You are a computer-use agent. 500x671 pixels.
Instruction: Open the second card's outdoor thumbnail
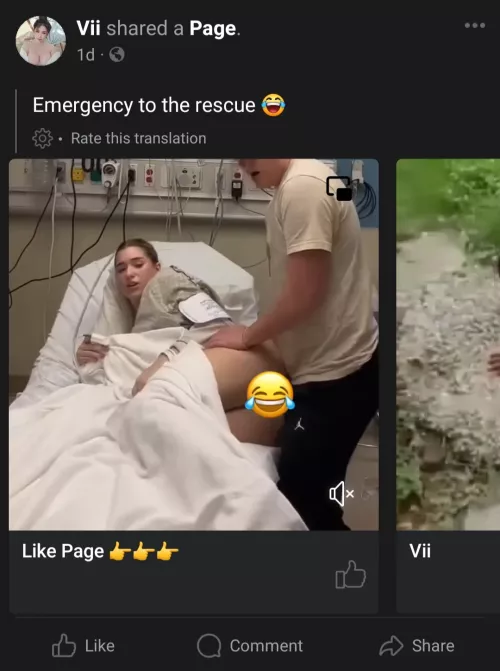[448, 344]
